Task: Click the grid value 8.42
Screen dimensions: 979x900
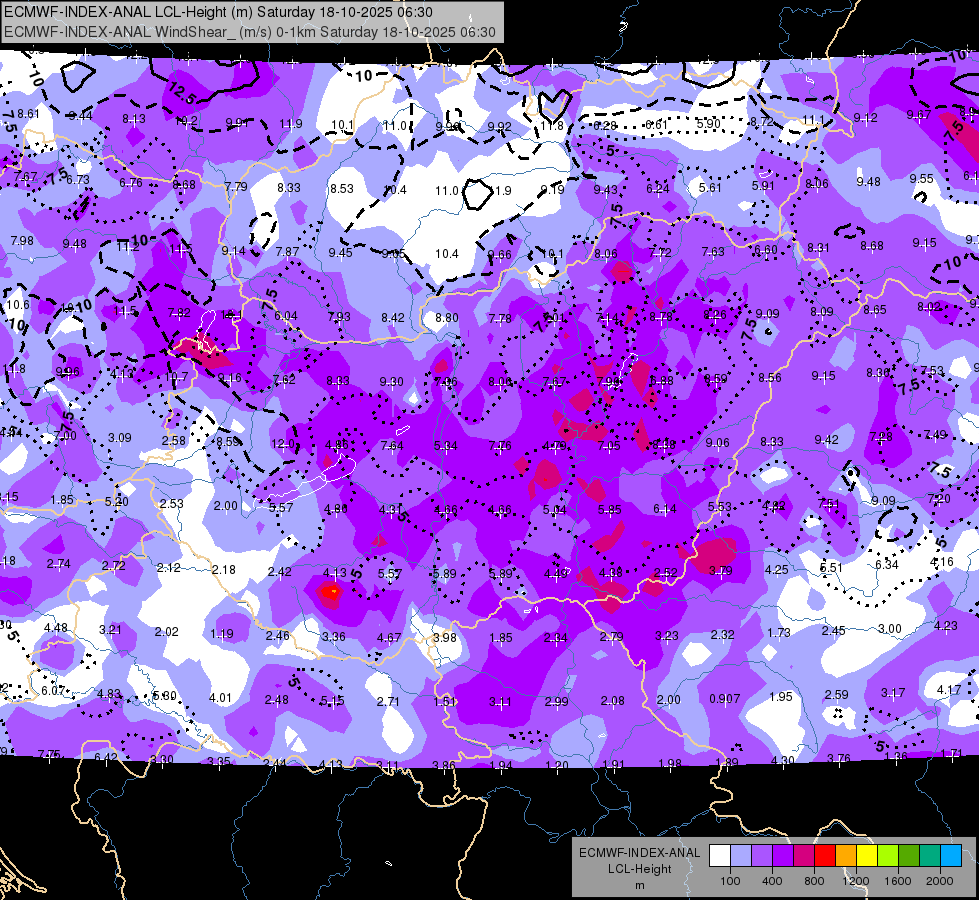Action: (x=393, y=318)
